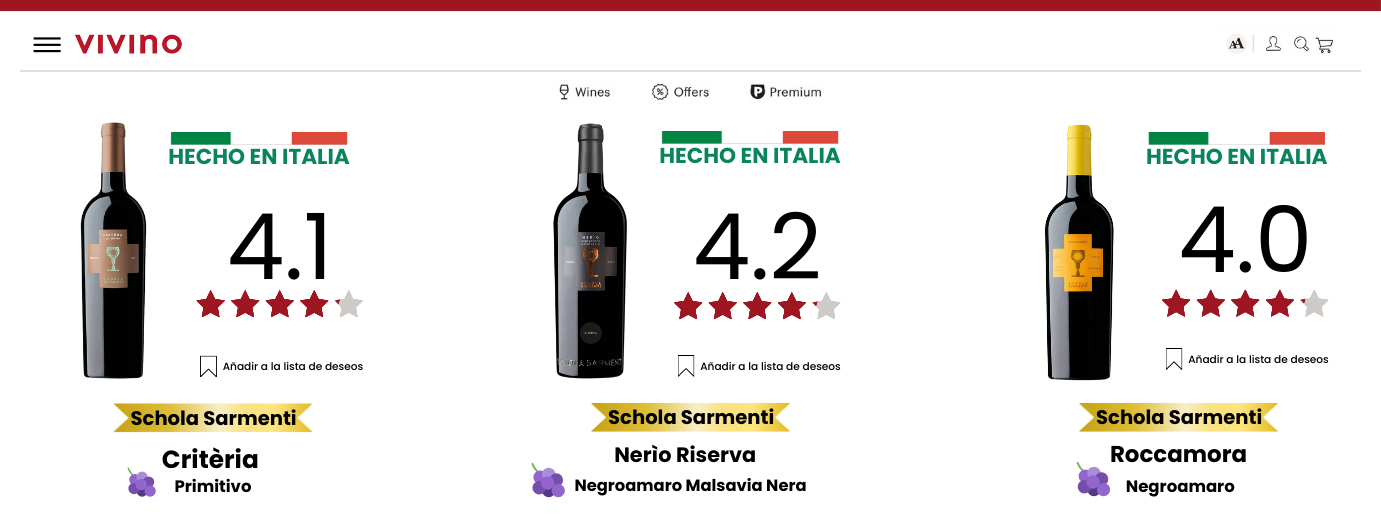Click the star rating under 4.2
Viewport: 1381px width, 523px height.
(757, 306)
